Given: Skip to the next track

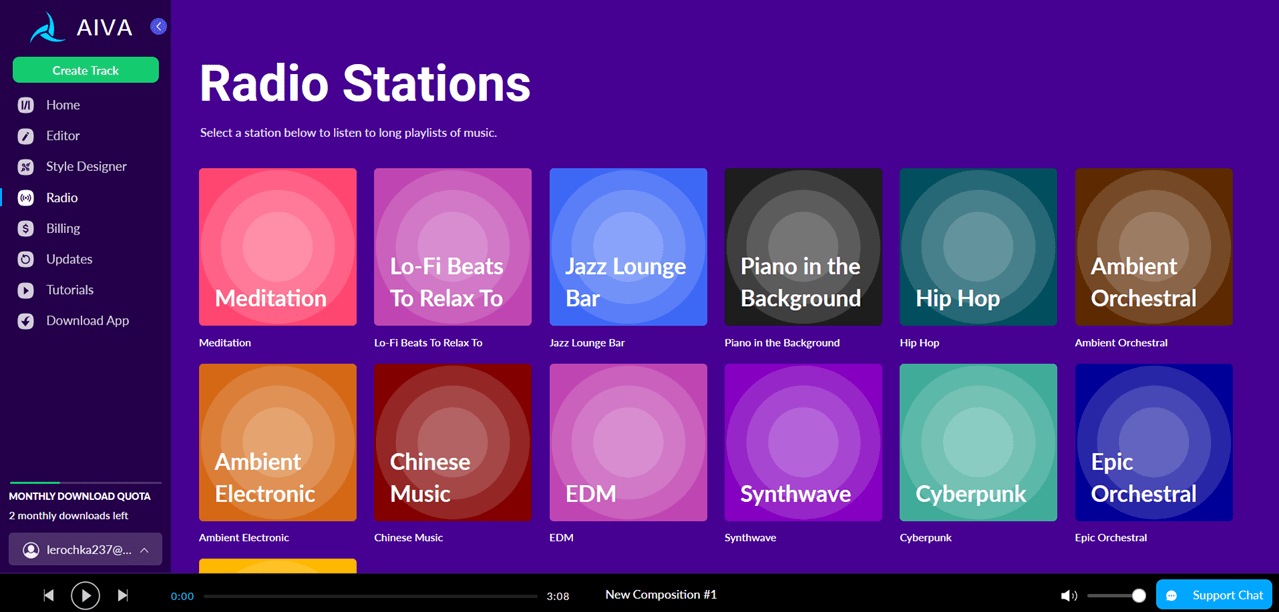Looking at the screenshot, I should (x=123, y=595).
